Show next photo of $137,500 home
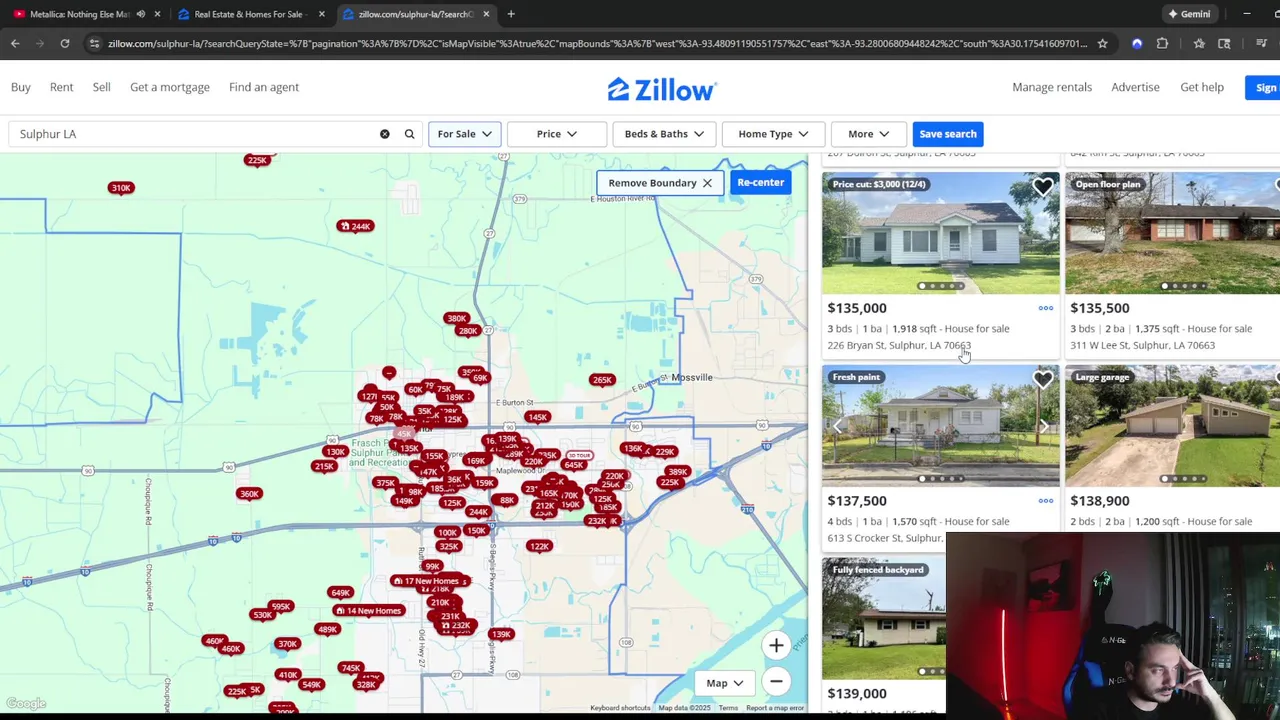 pyautogui.click(x=1043, y=426)
